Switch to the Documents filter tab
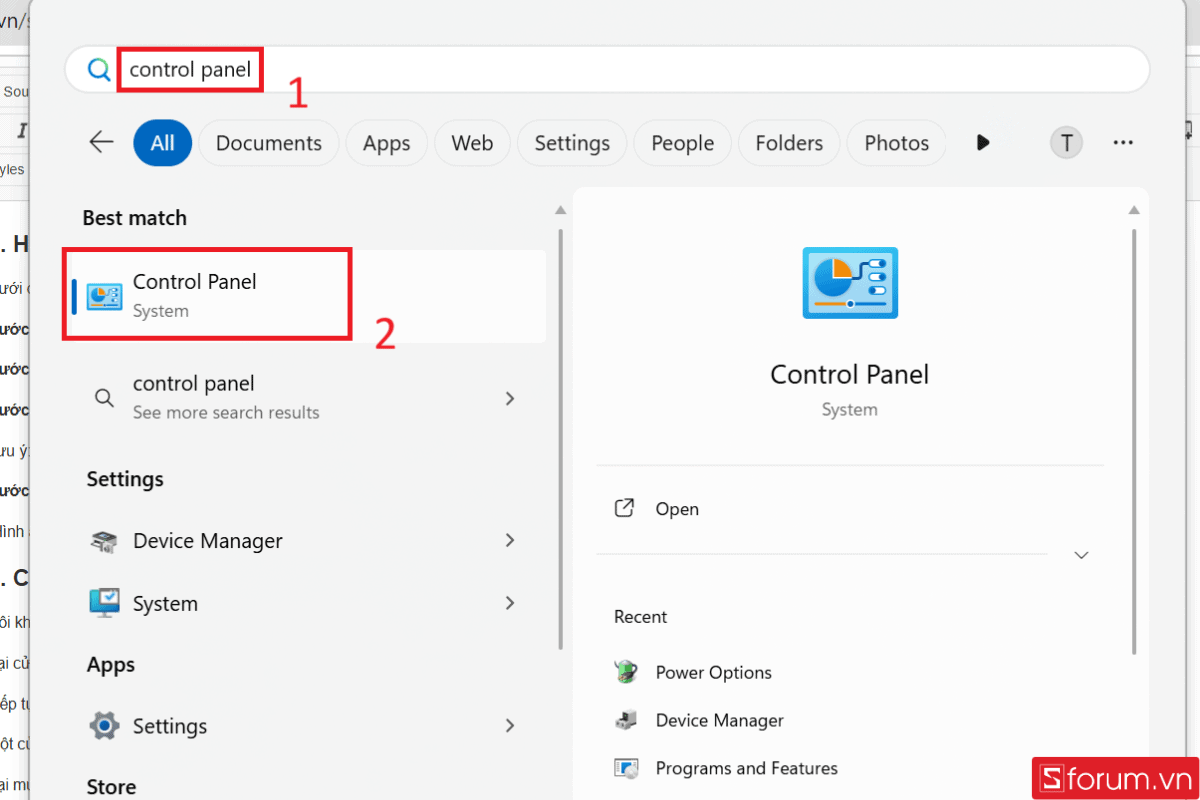 268,142
